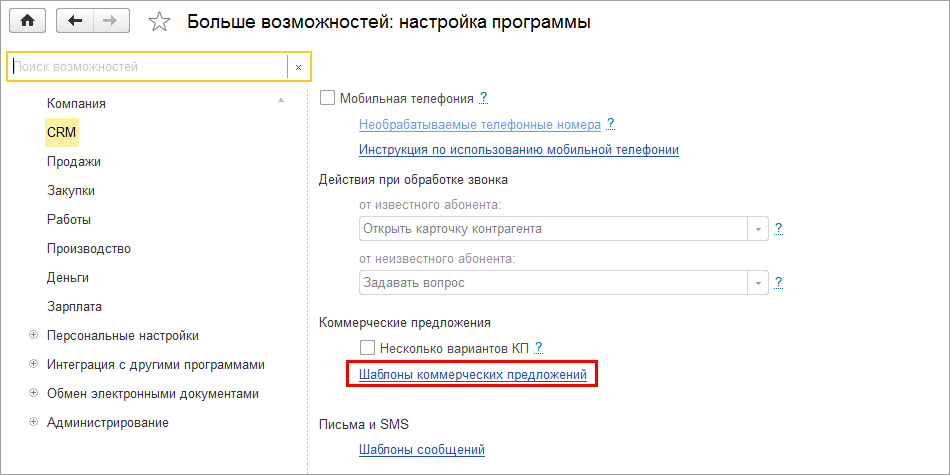This screenshot has width=950, height=475.
Task: Open the Зарплата section
Action: (75, 307)
